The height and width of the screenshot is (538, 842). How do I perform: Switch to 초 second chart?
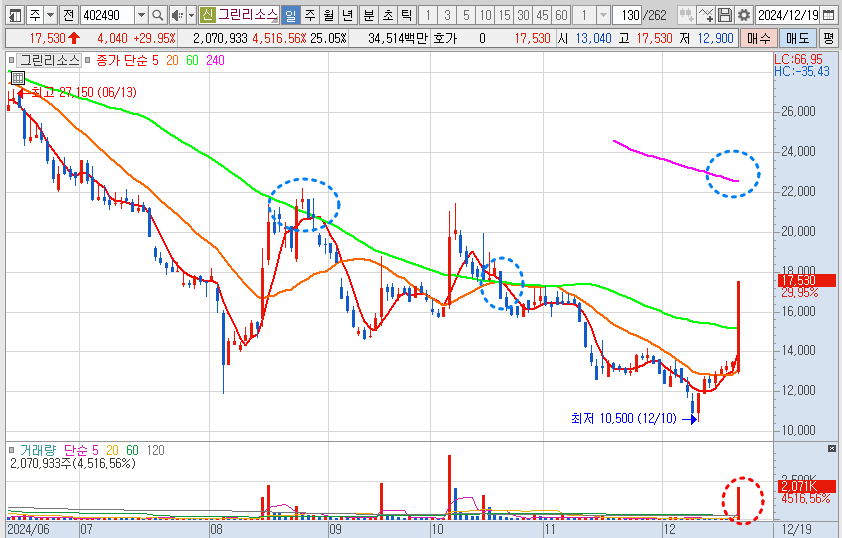[x=388, y=15]
